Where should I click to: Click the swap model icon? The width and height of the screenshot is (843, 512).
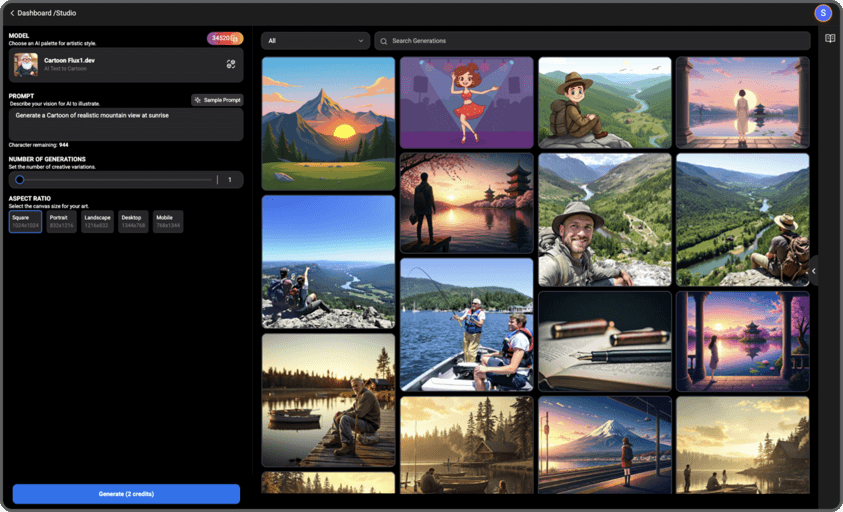point(231,65)
